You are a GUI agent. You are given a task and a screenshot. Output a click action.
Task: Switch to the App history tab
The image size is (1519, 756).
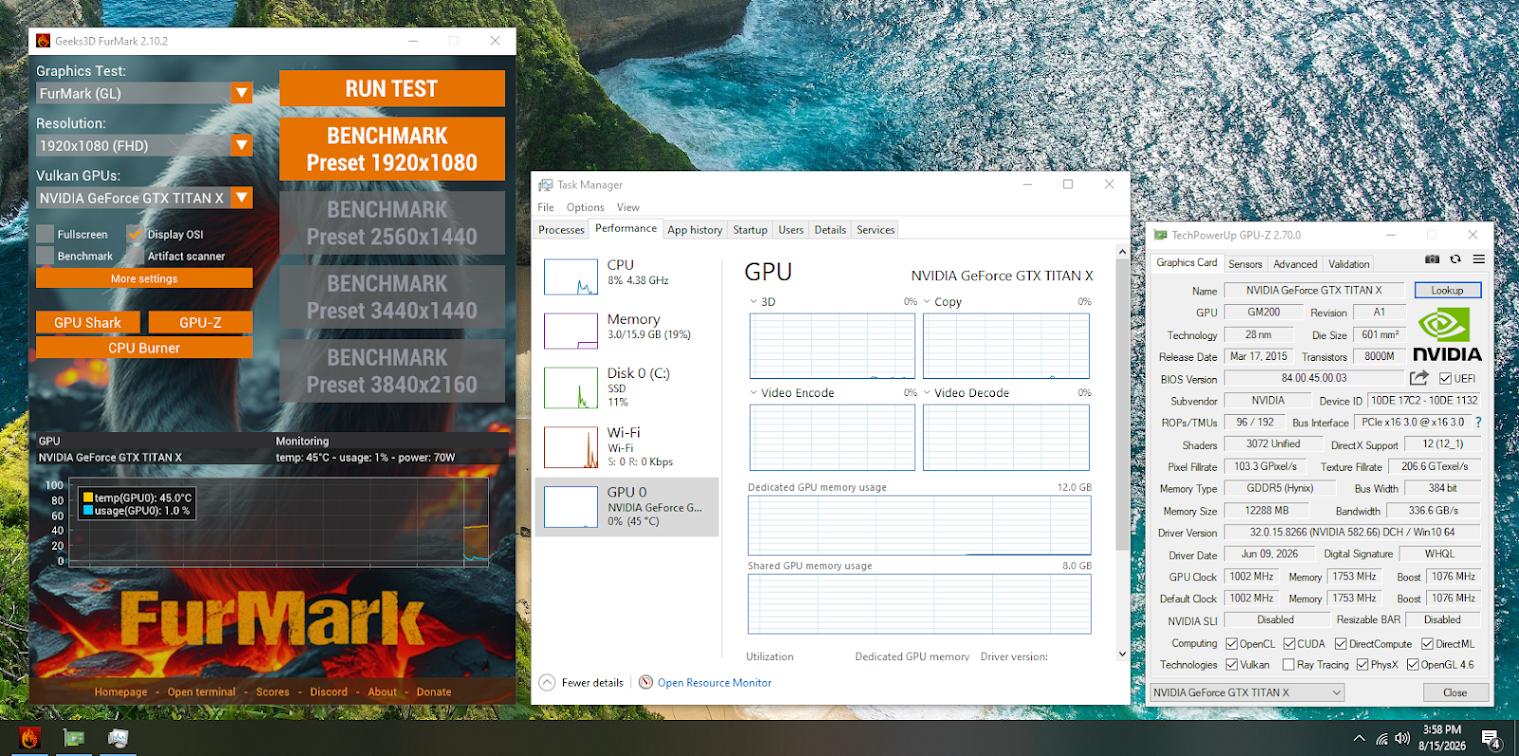695,230
